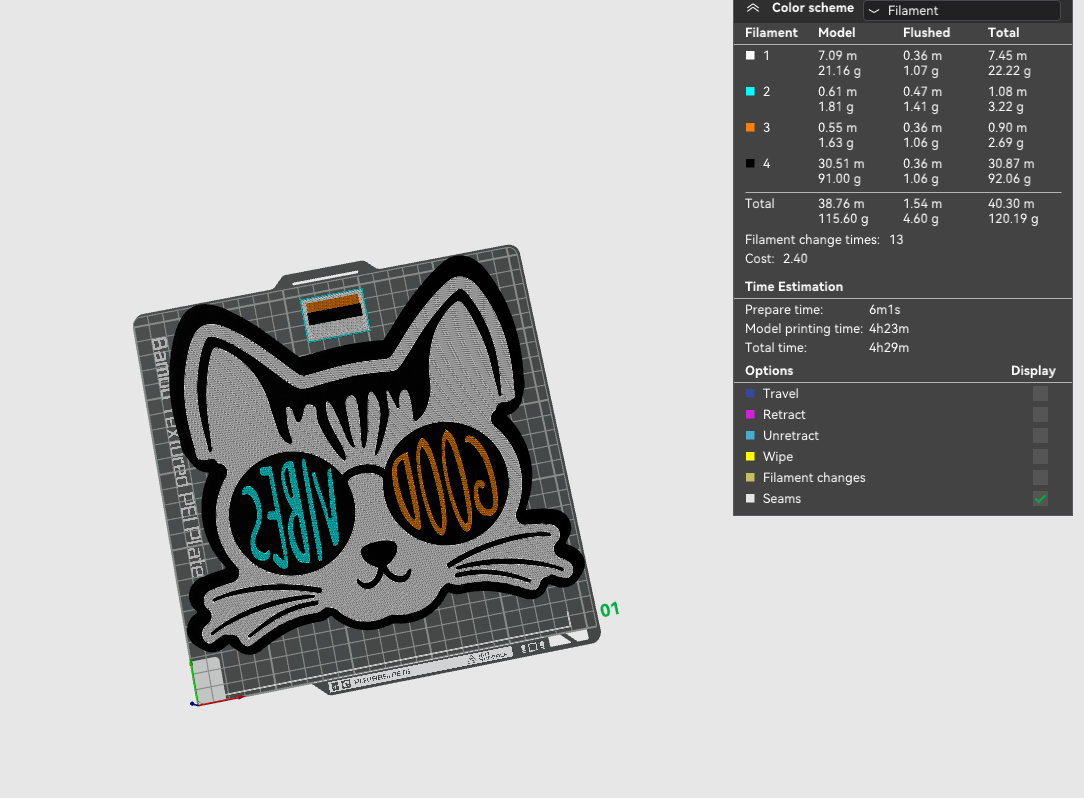Select the orange filament 3 swatch

coord(750,127)
